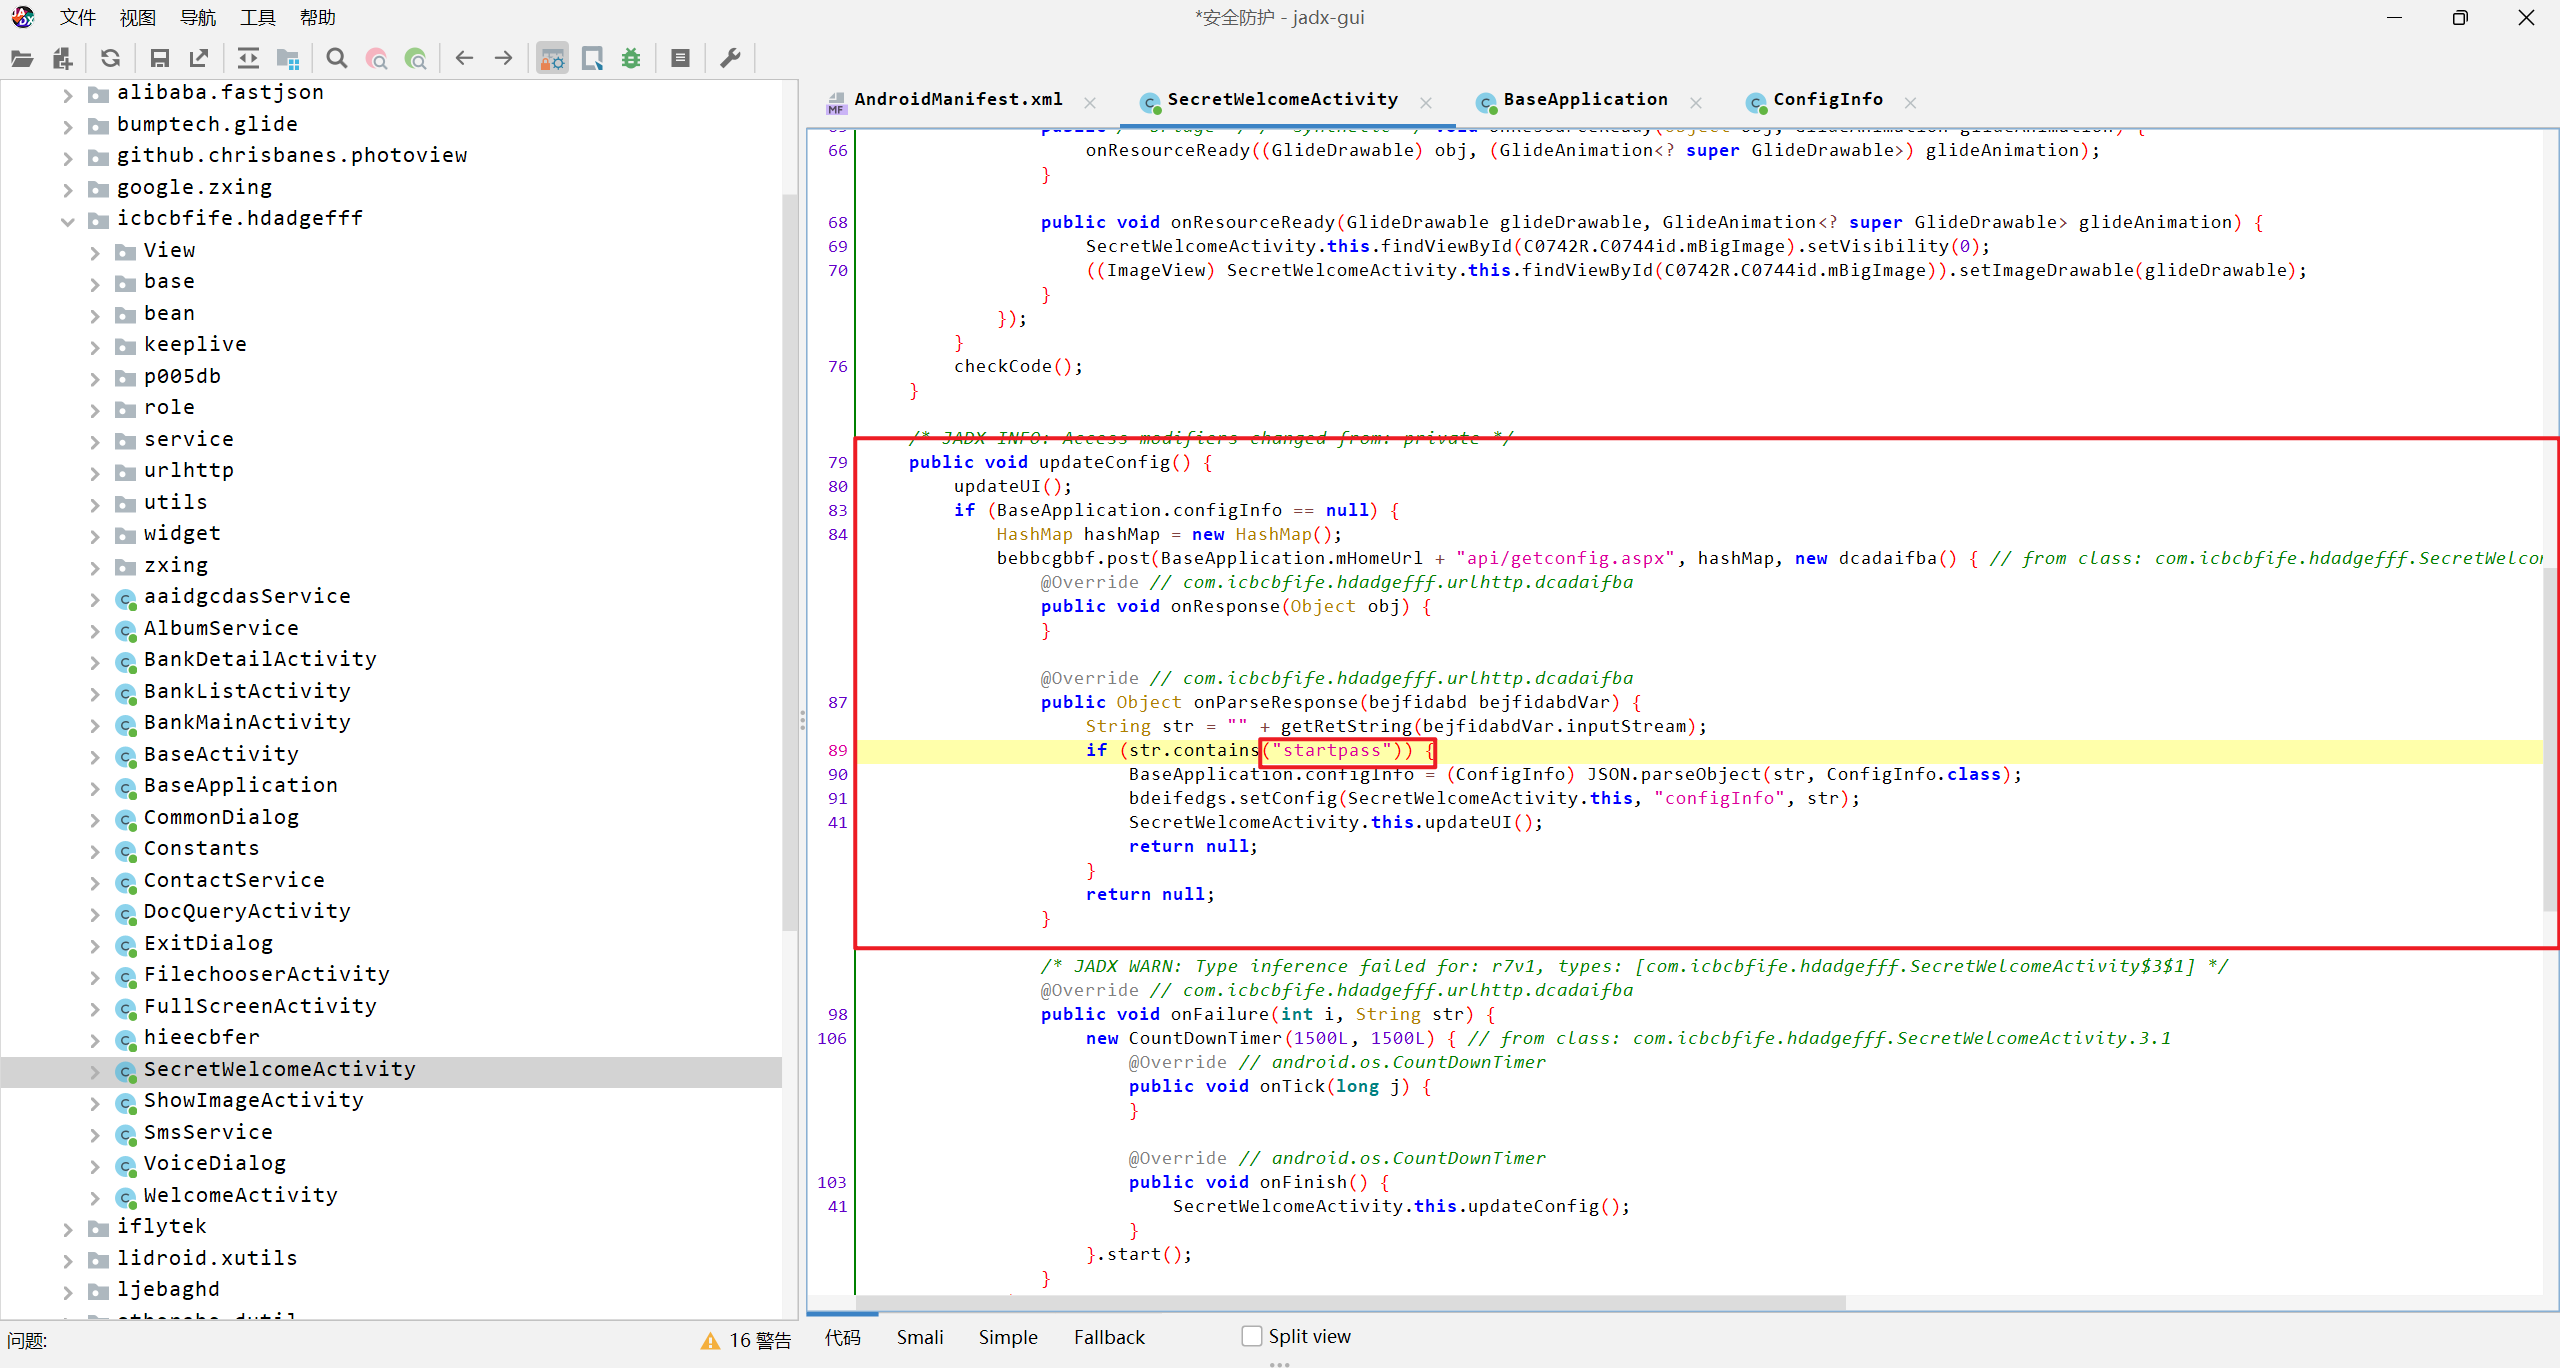Click the open file folder icon
The height and width of the screenshot is (1368, 2560).
(22, 58)
